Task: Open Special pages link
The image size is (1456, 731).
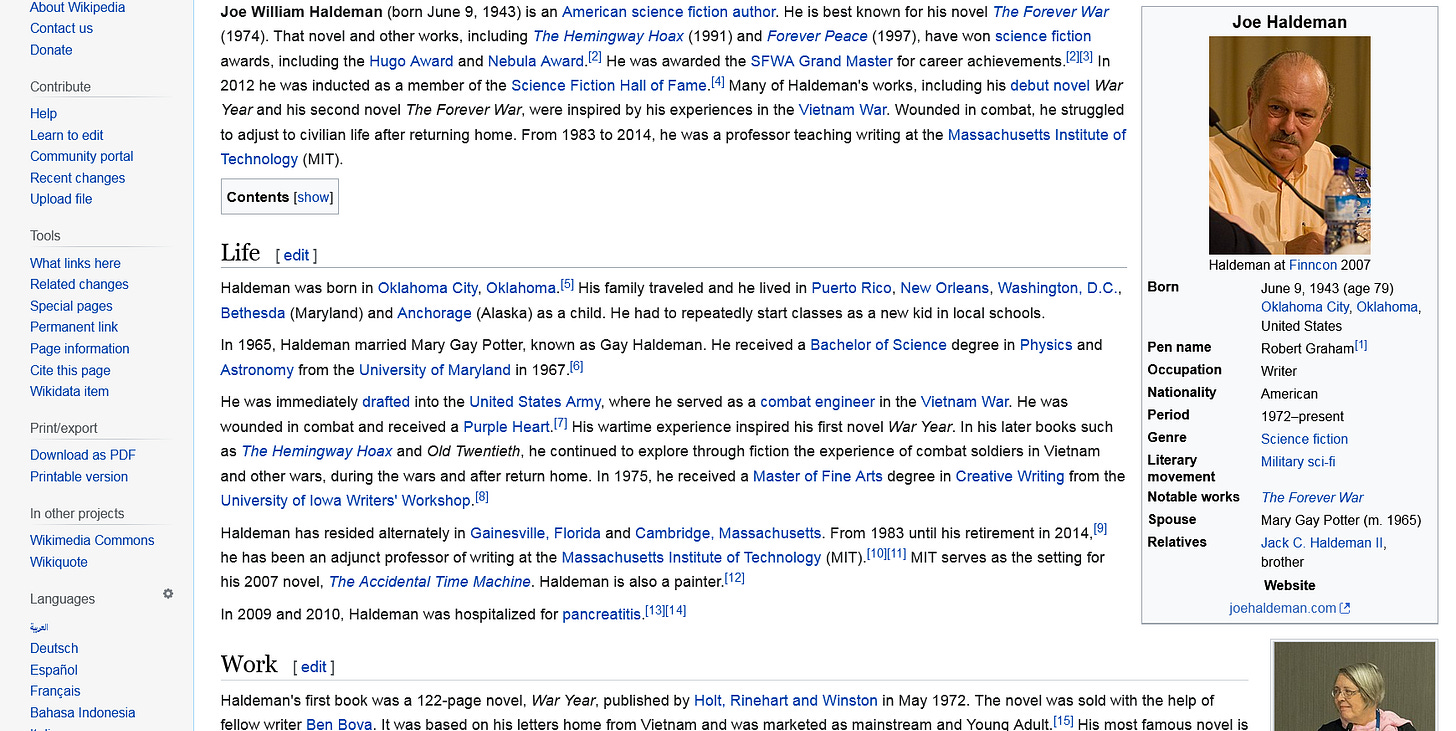Action: (71, 306)
